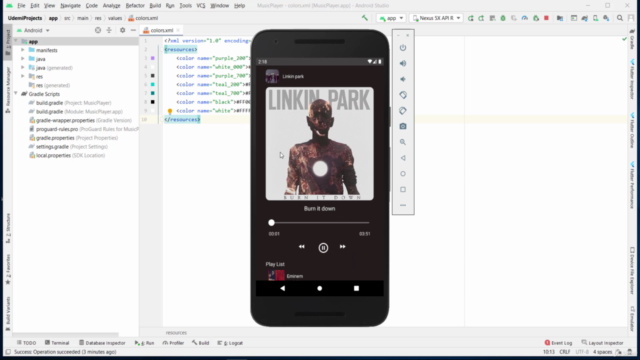
Task: Open the File menu
Action: pos(21,6)
